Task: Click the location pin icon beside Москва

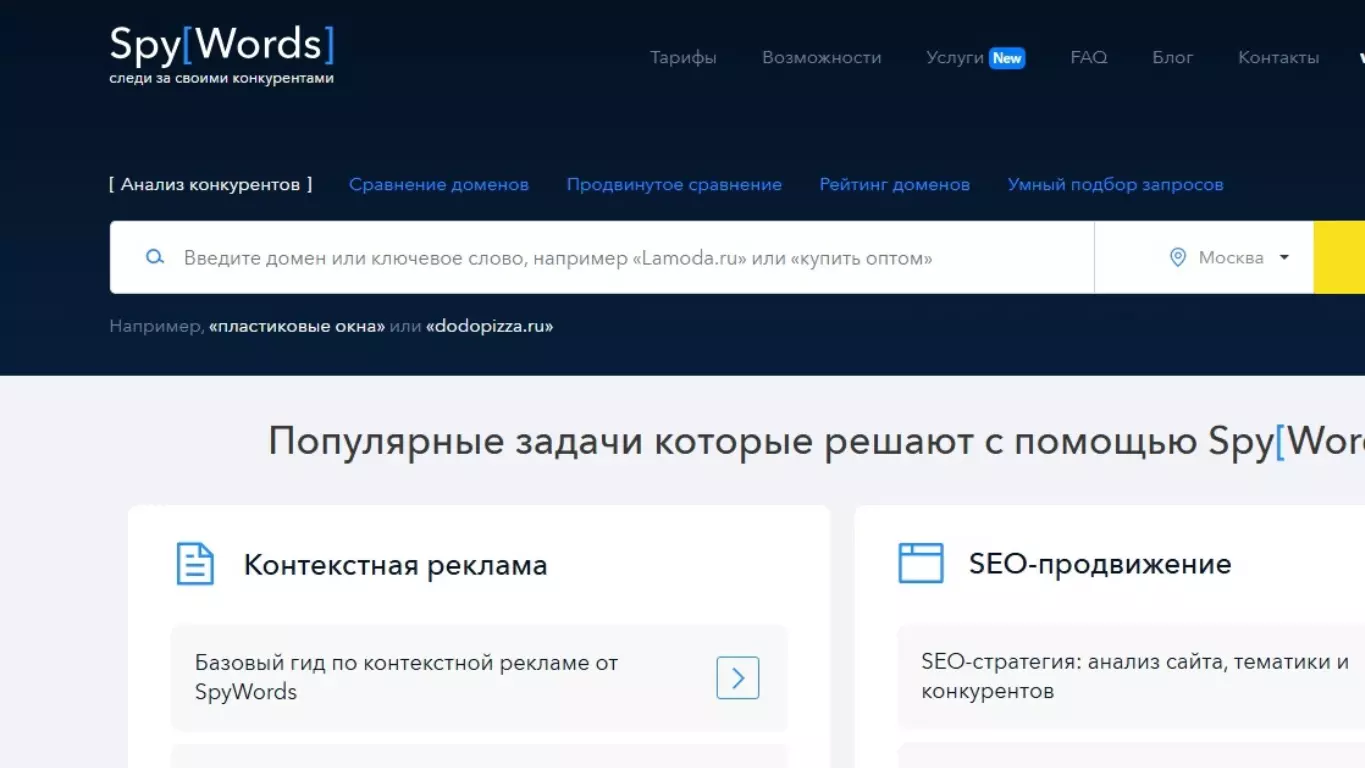Action: coord(1178,257)
